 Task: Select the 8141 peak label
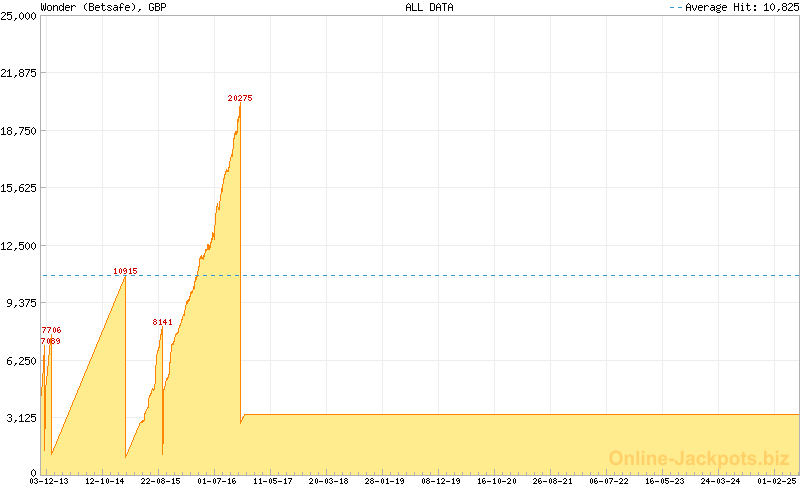click(163, 322)
